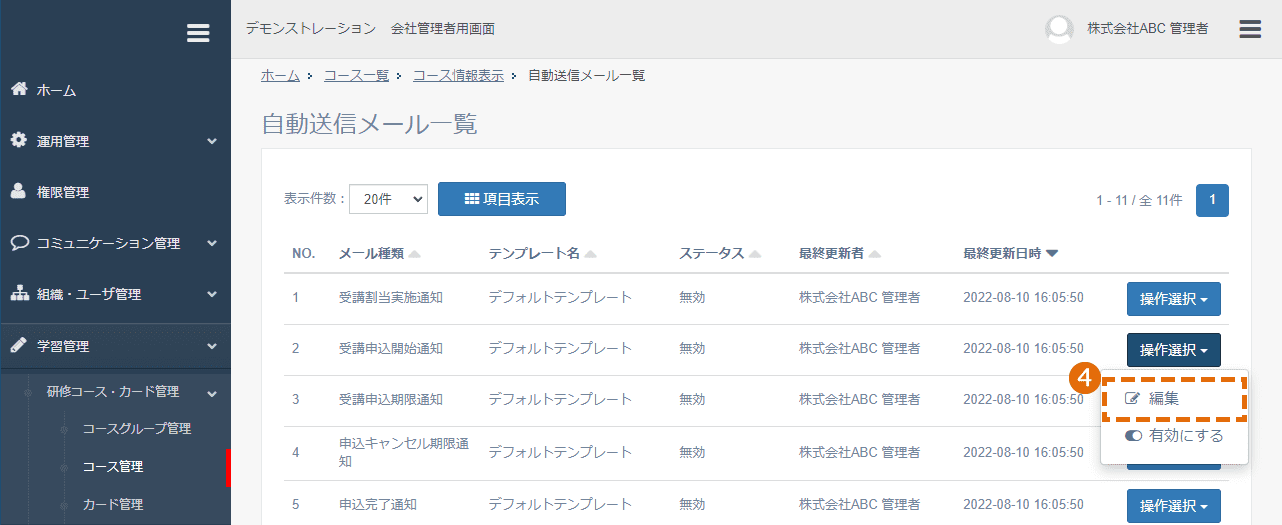
Task: Click the 項目表示 button
Action: click(502, 199)
